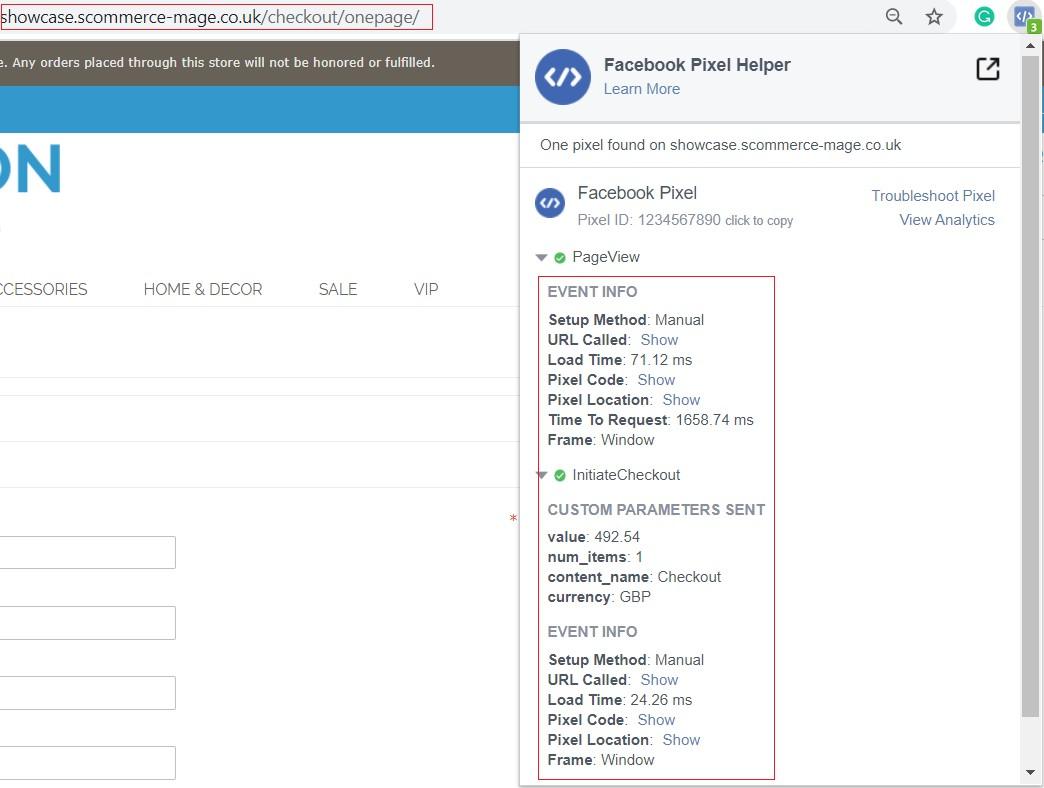The width and height of the screenshot is (1044, 788).
Task: Open View Analytics link
Action: 946,220
